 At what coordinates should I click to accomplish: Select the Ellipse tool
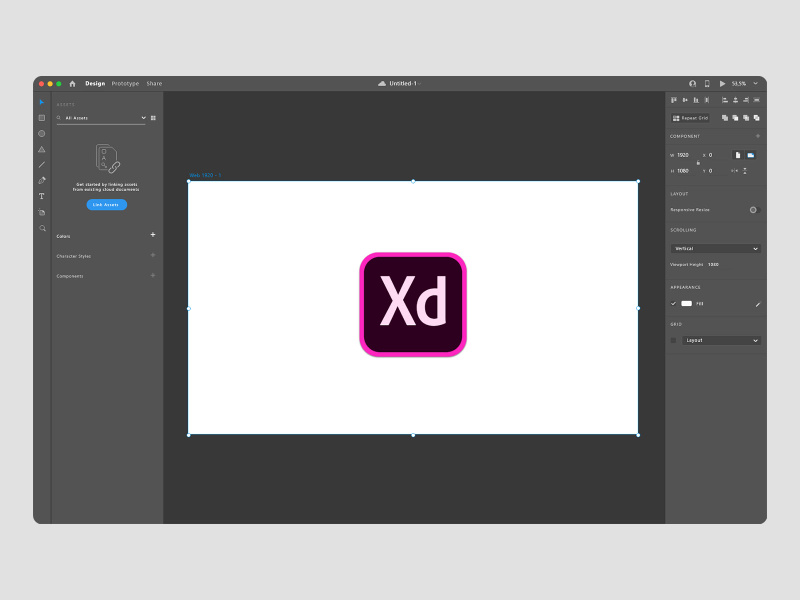(42, 133)
